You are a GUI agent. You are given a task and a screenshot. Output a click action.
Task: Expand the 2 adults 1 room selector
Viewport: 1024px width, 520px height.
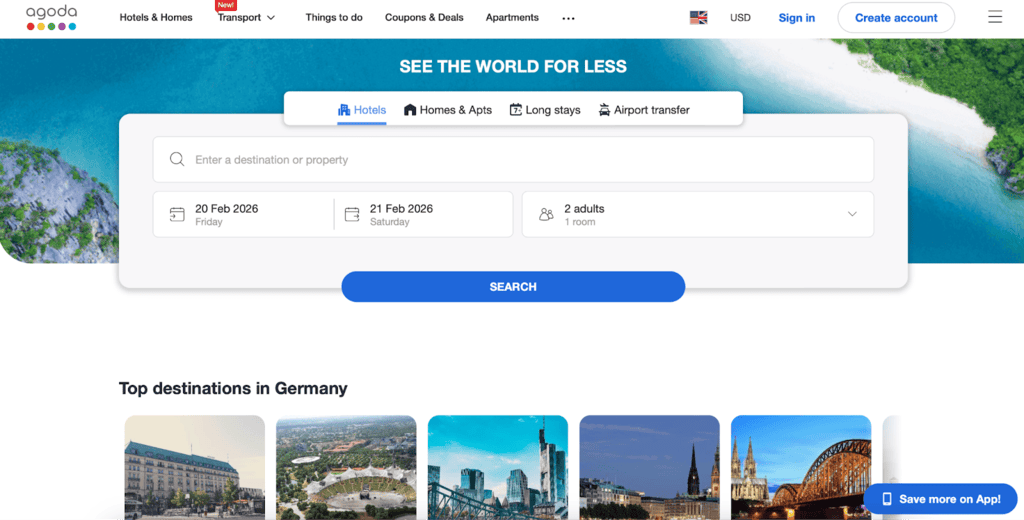coord(697,214)
